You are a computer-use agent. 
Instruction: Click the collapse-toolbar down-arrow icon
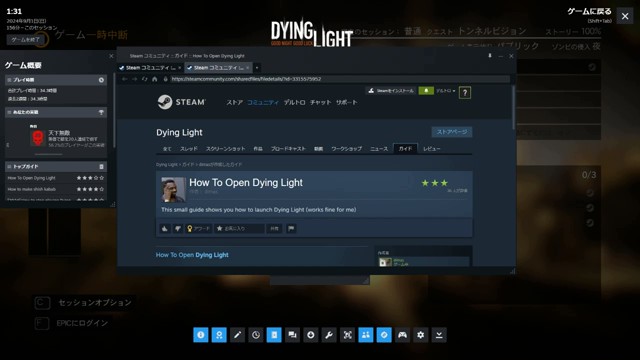tap(439, 335)
